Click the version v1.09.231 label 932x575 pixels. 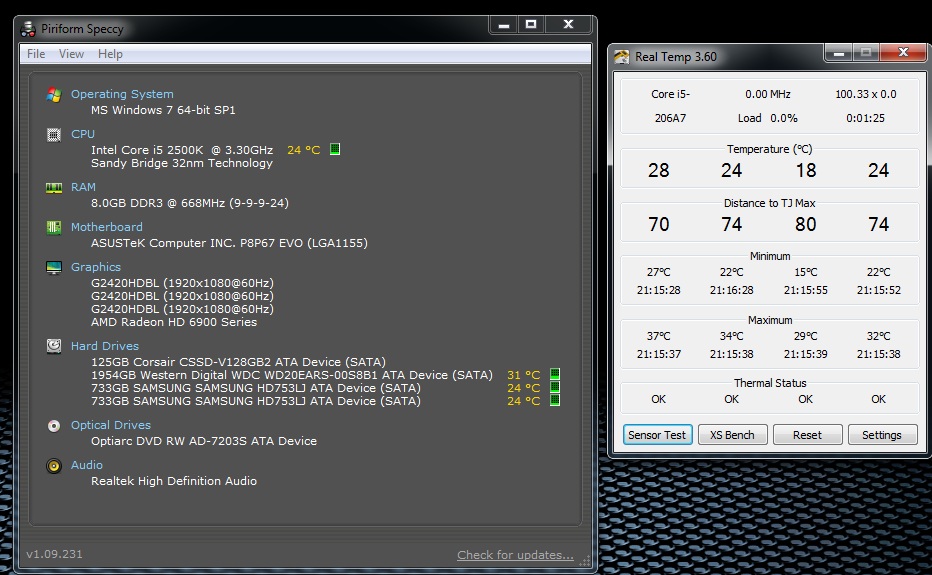(x=54, y=554)
